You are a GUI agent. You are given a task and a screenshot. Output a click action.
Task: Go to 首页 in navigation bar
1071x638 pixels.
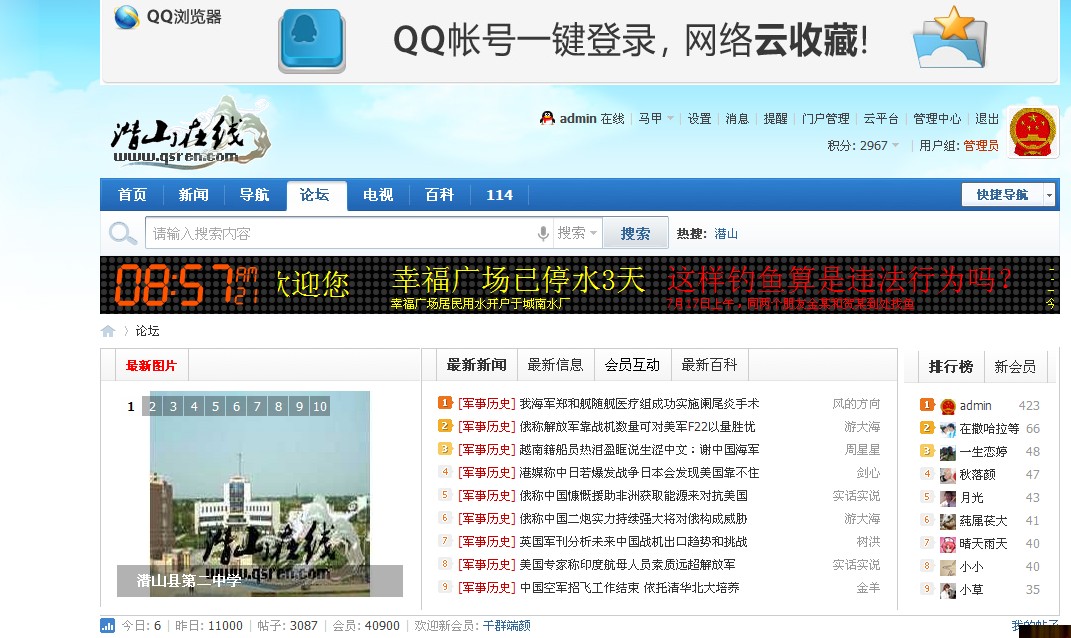click(x=132, y=195)
